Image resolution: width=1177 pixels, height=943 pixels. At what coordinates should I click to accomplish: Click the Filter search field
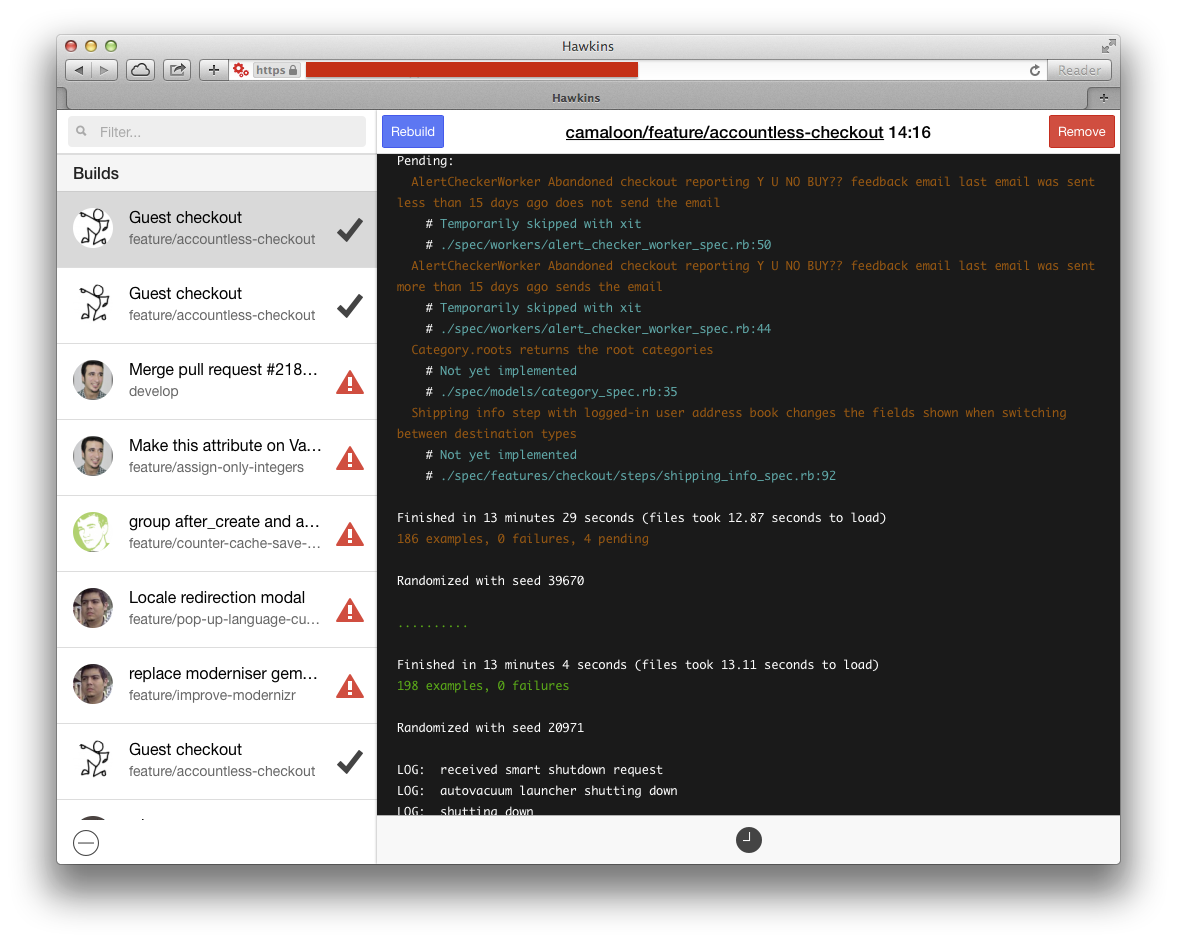pyautogui.click(x=217, y=131)
